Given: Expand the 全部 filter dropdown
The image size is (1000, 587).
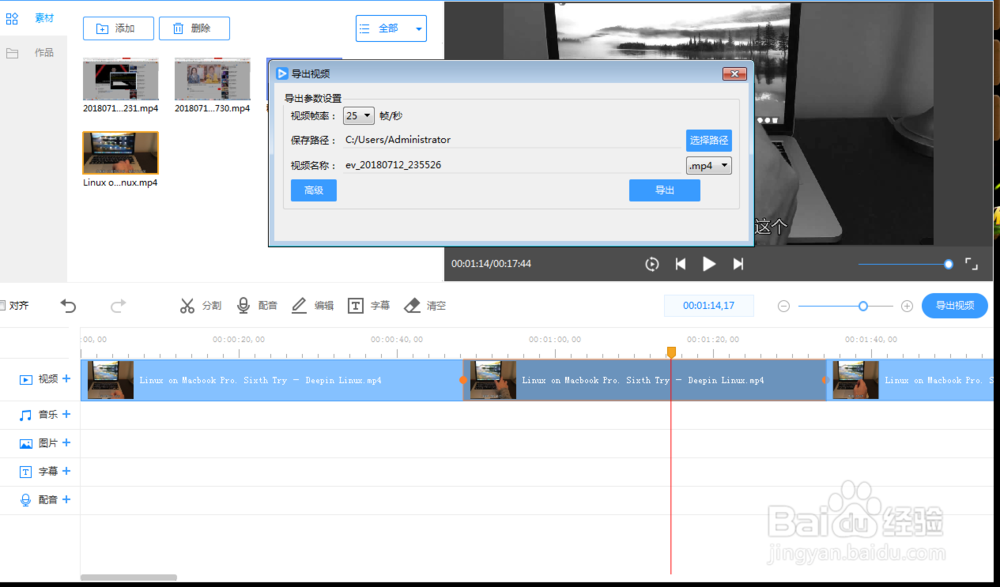Looking at the screenshot, I should click(391, 29).
